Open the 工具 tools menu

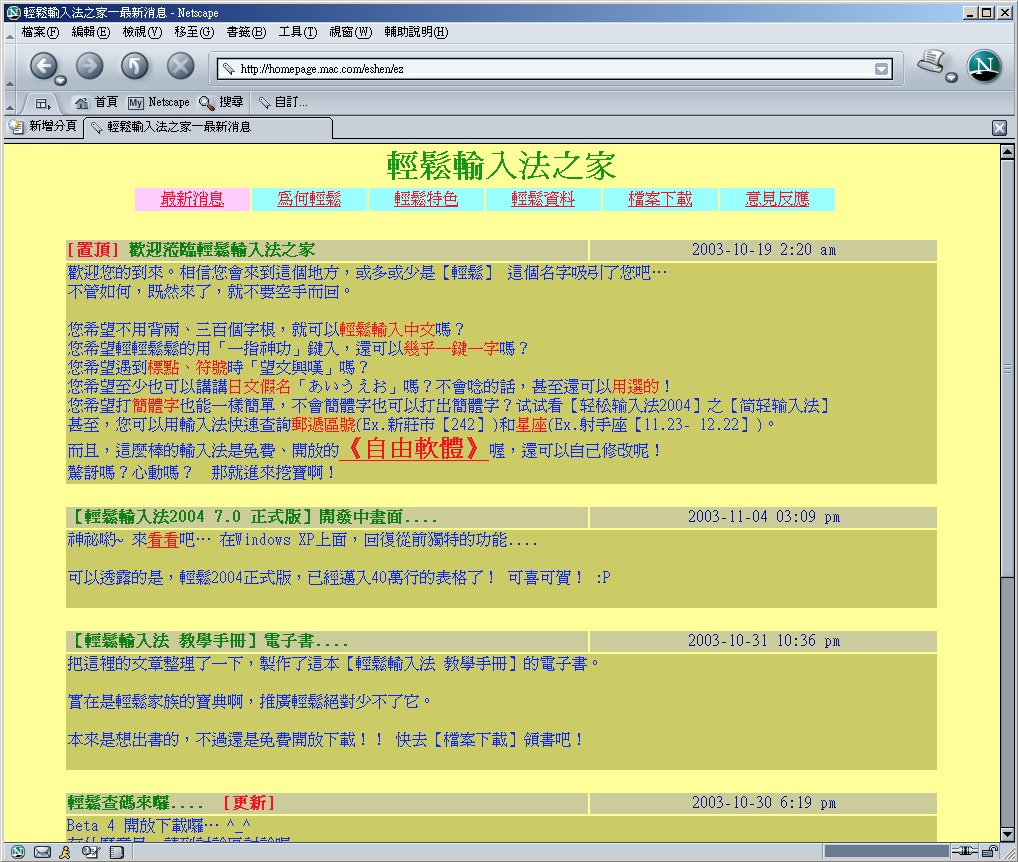pyautogui.click(x=297, y=32)
